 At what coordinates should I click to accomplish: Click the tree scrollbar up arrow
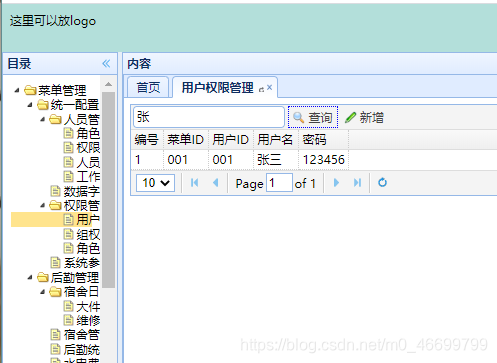[x=108, y=84]
